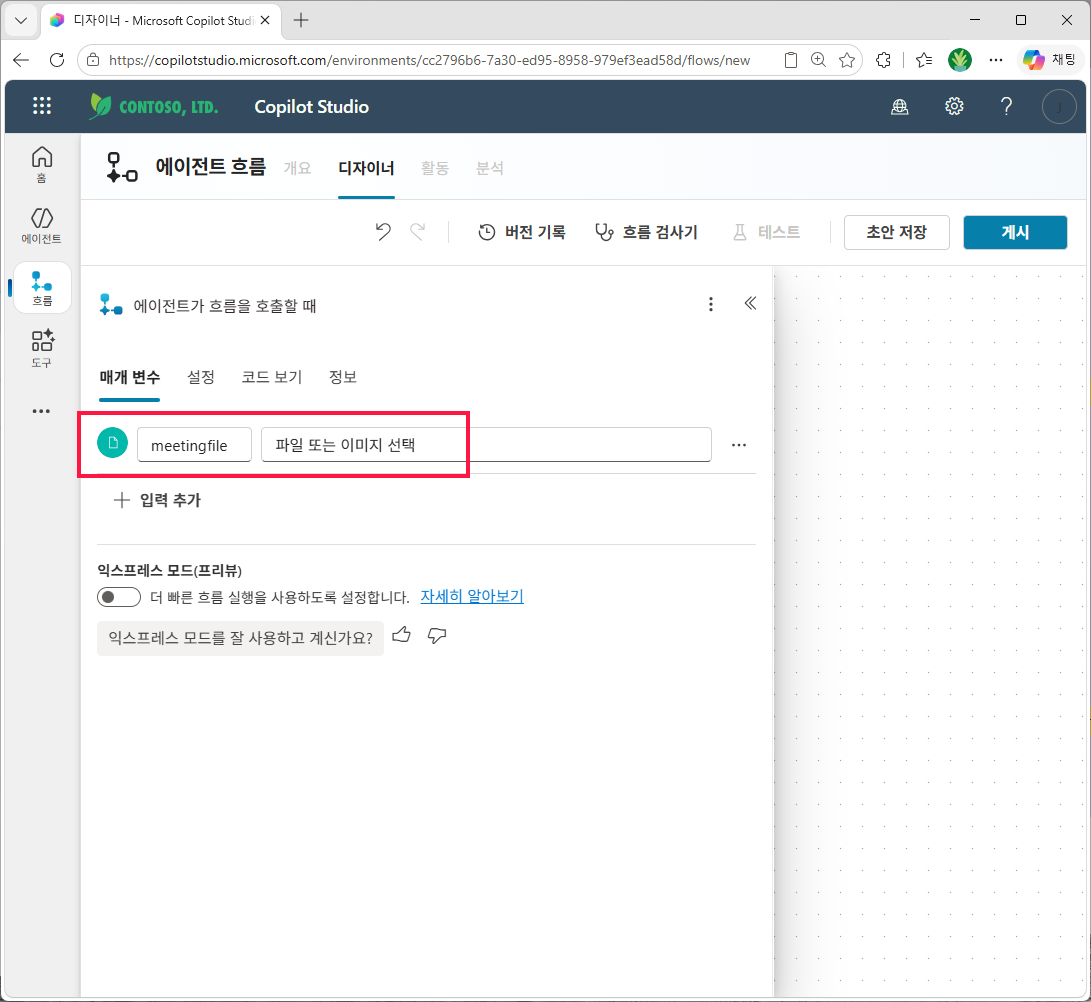The image size is (1091, 1002).
Task: Open the 자세히 알아보기 link
Action: (472, 596)
